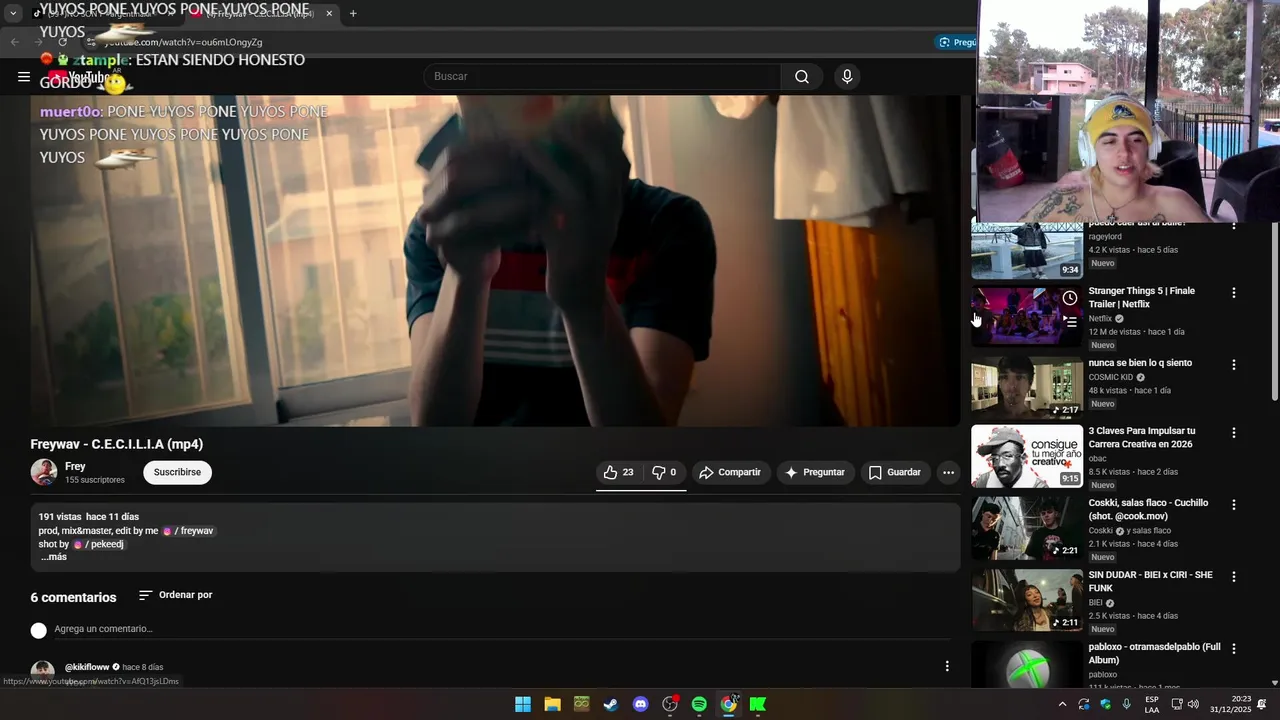Screen dimensions: 1280x720
Task: Open File Explorer from taskbar
Action: coord(552,704)
